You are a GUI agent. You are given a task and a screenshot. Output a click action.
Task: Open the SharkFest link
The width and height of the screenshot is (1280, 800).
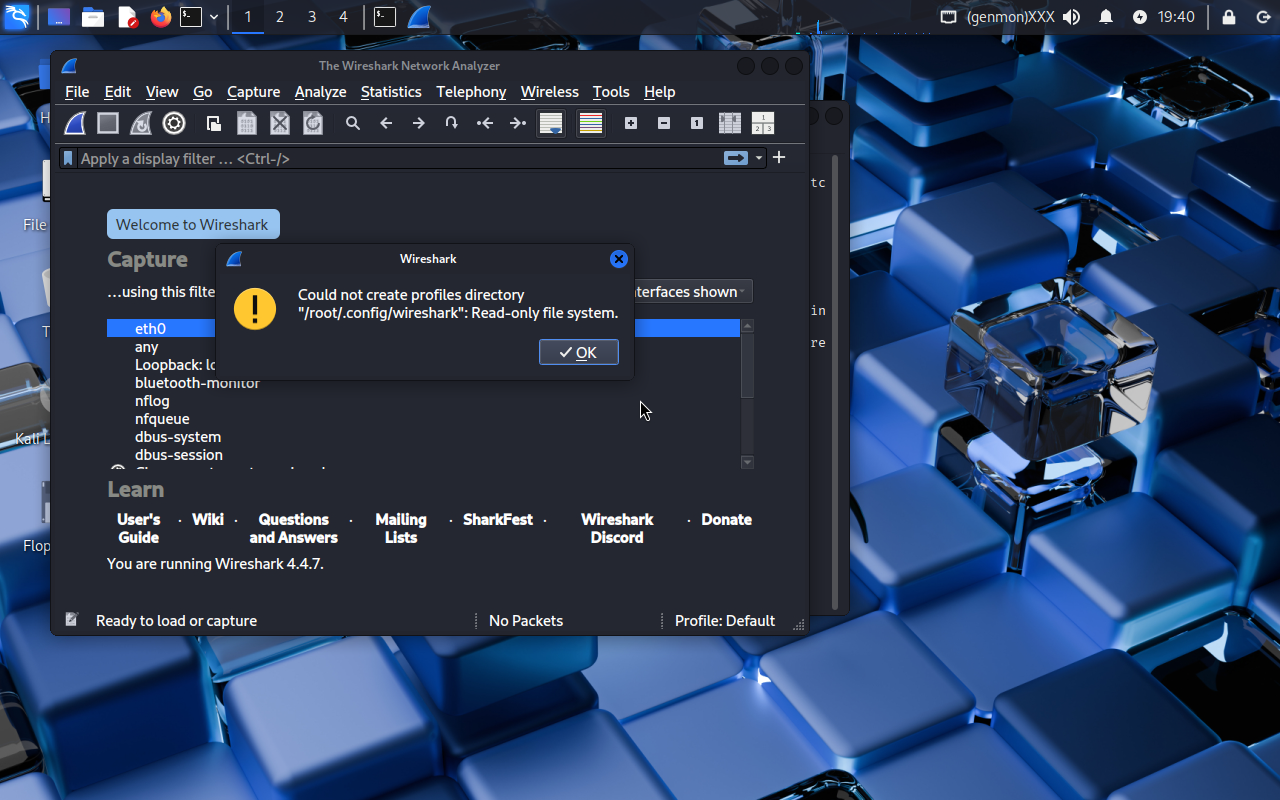pyautogui.click(x=498, y=519)
